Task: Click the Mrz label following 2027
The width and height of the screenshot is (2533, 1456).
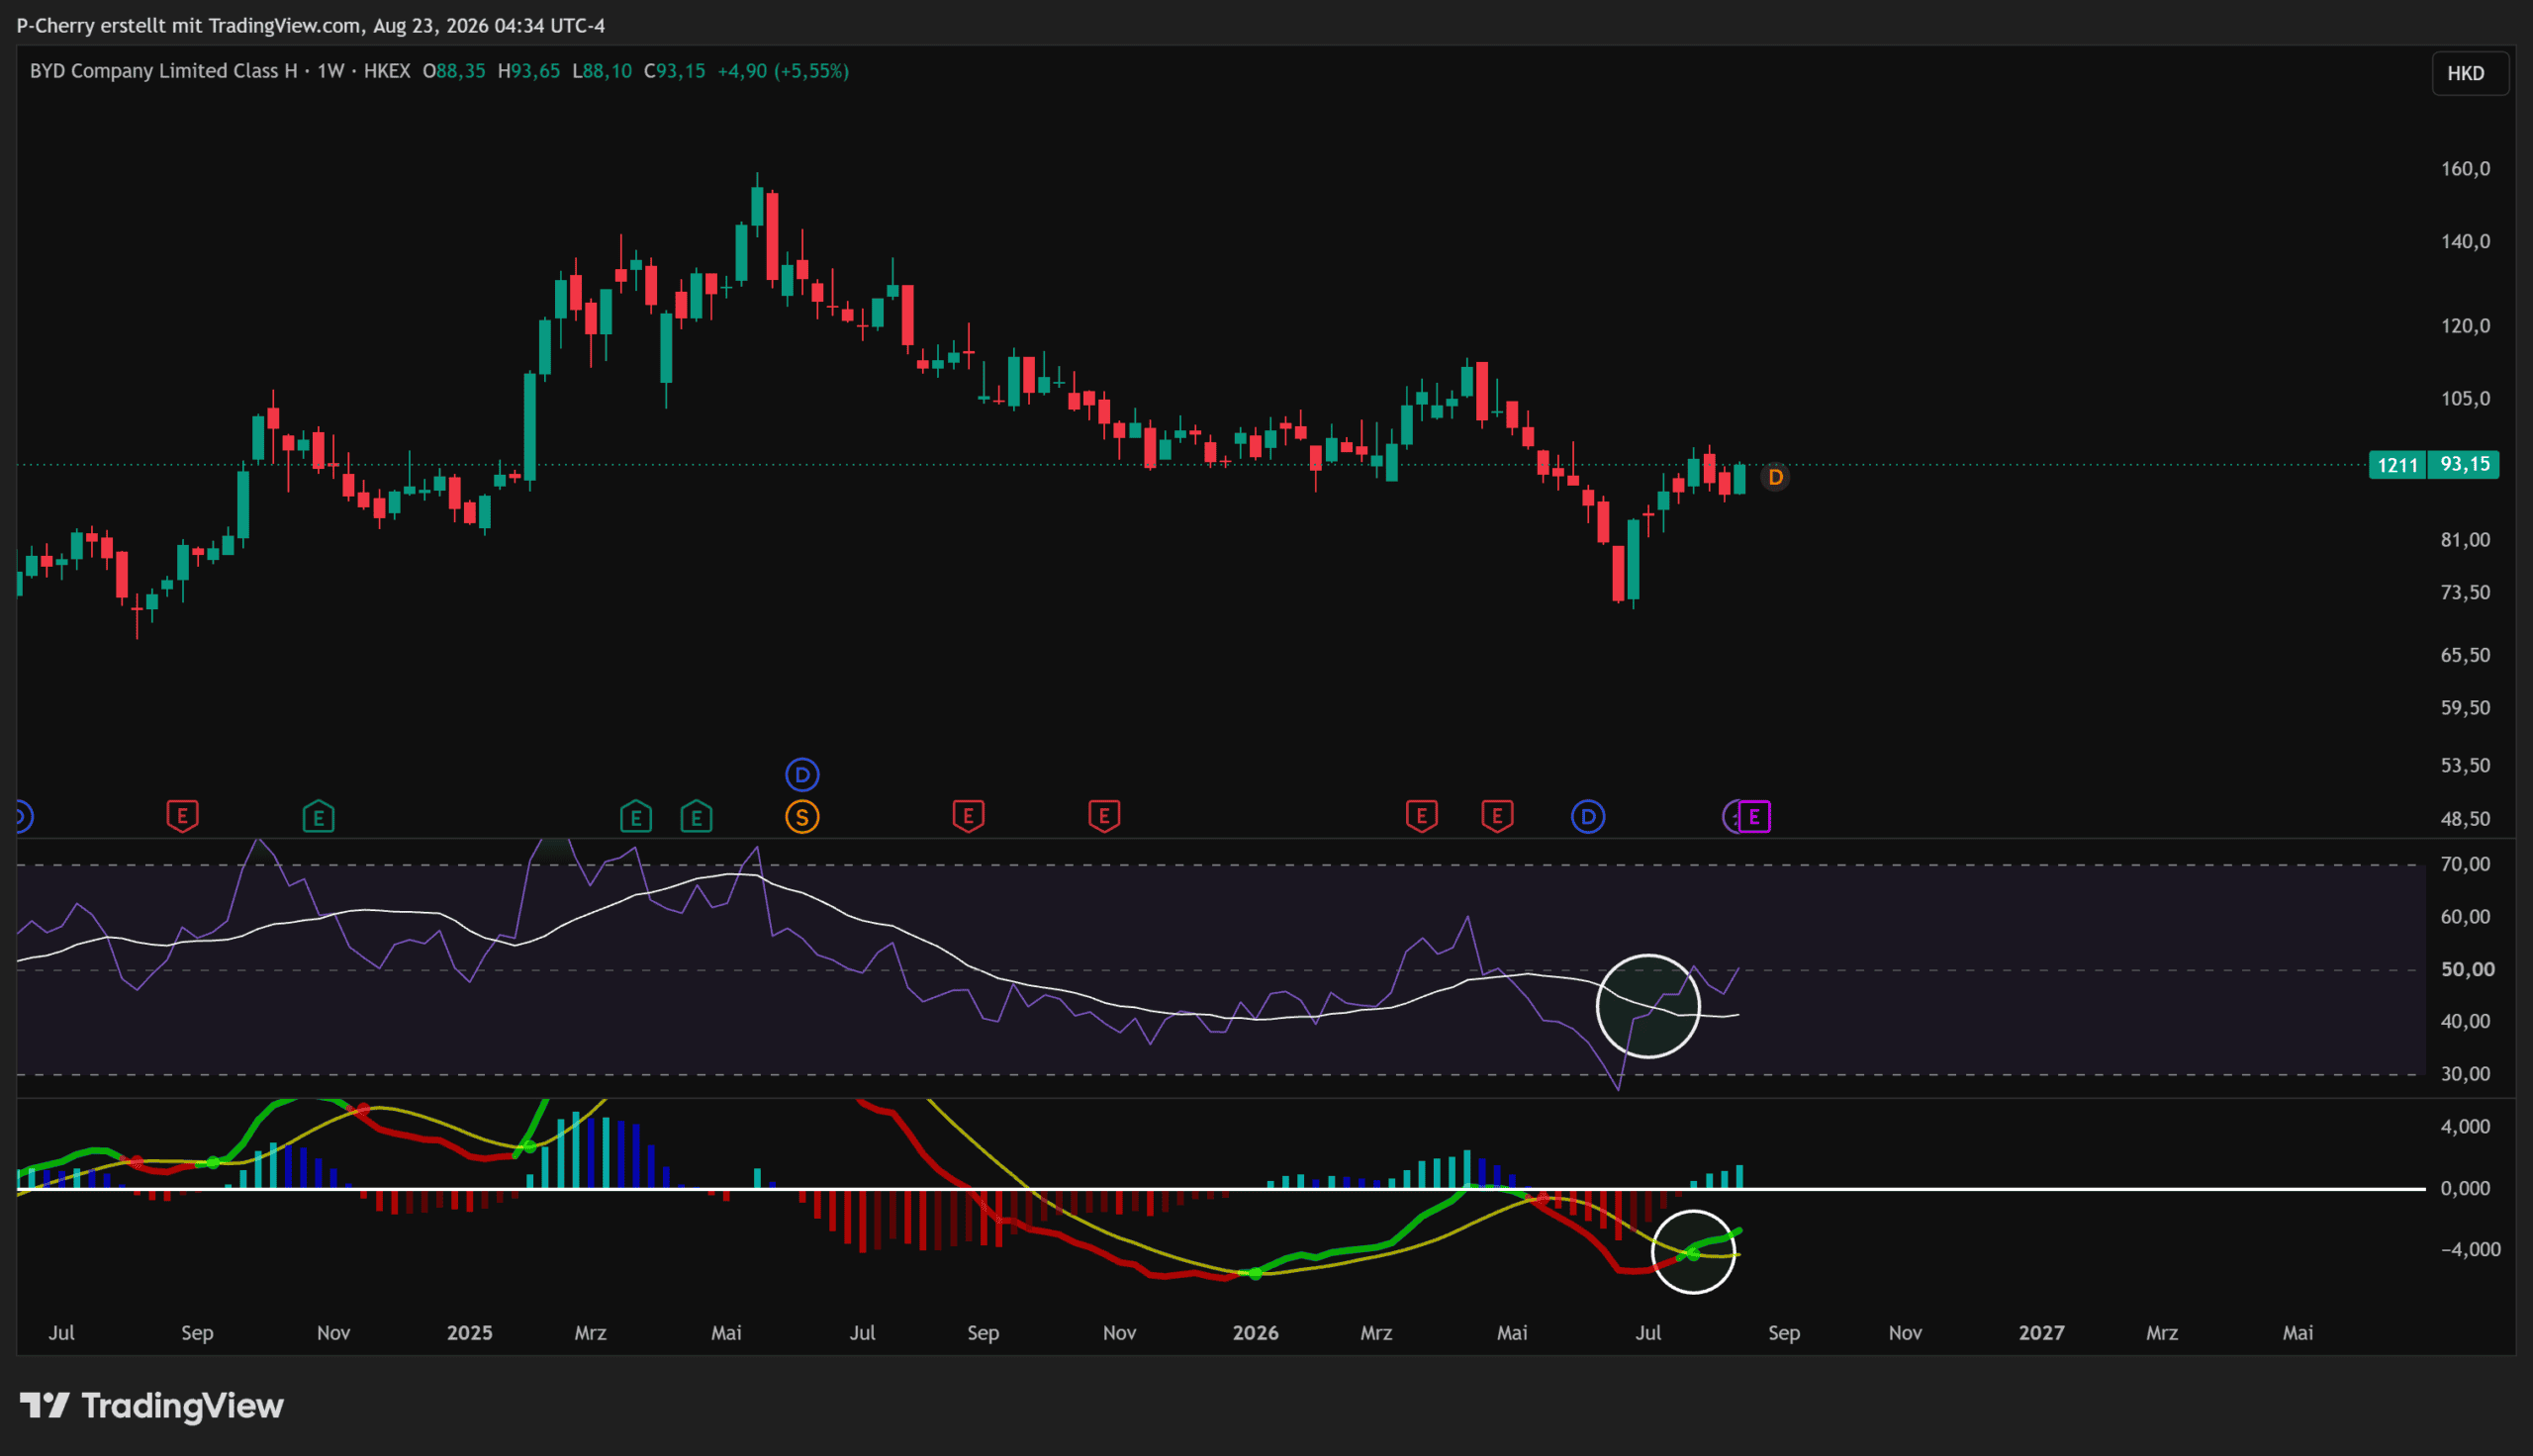Action: pos(2162,1332)
